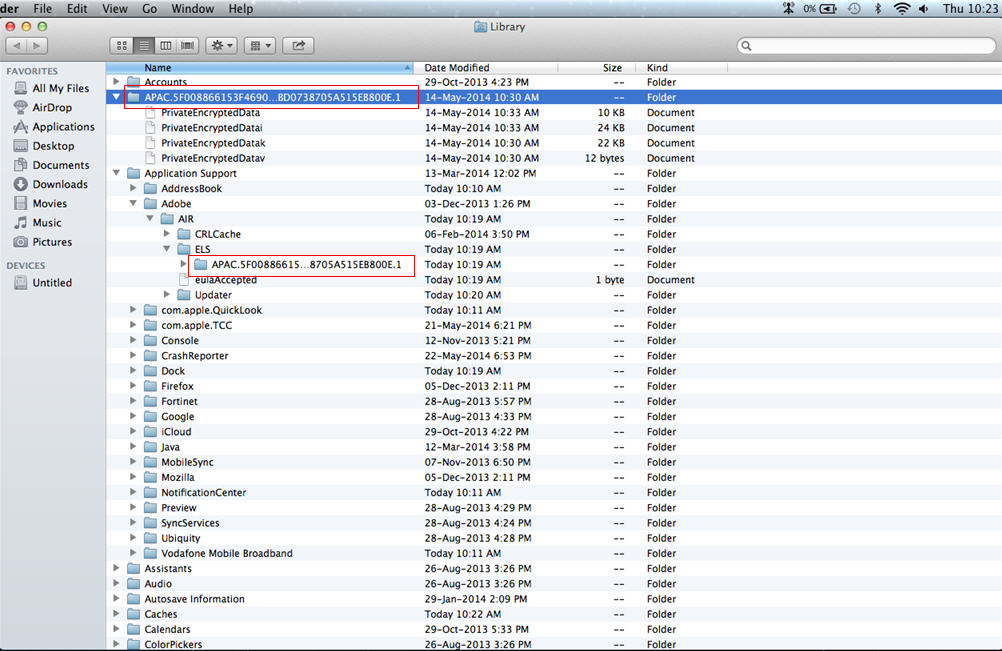Expand the Accounts folder
1002x651 pixels.
click(117, 82)
